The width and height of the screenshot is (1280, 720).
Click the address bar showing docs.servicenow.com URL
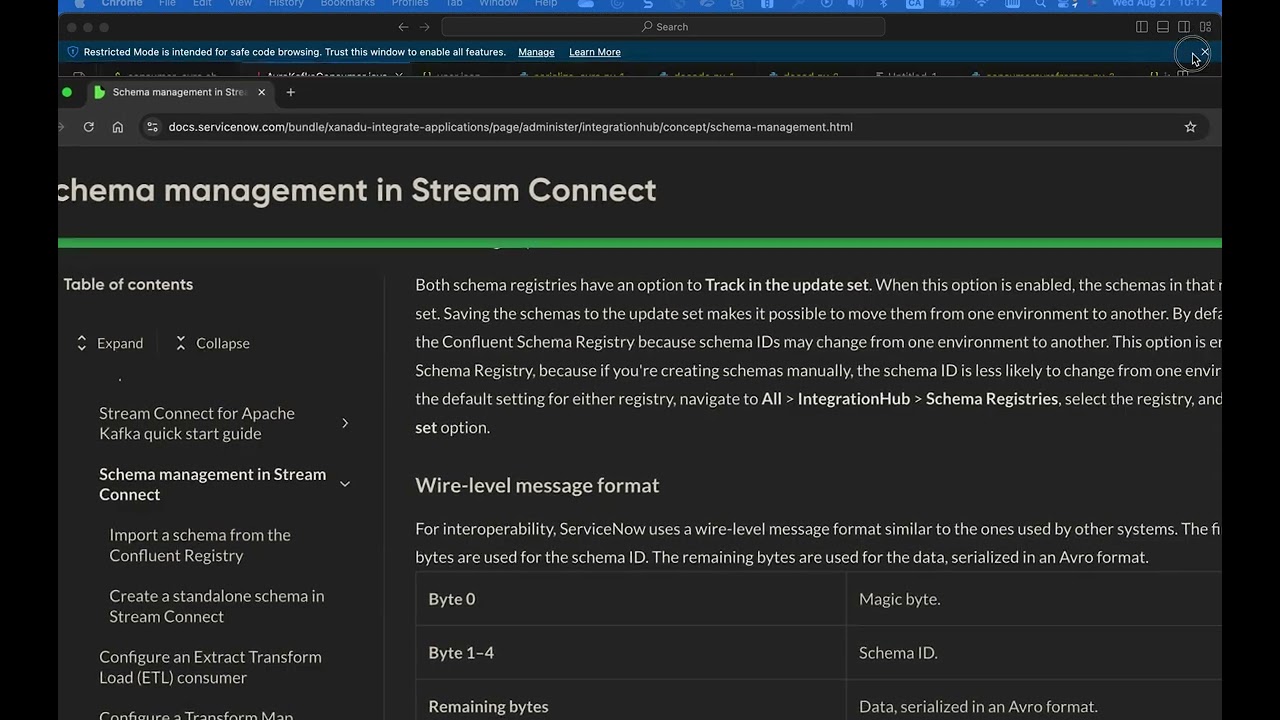pos(510,127)
